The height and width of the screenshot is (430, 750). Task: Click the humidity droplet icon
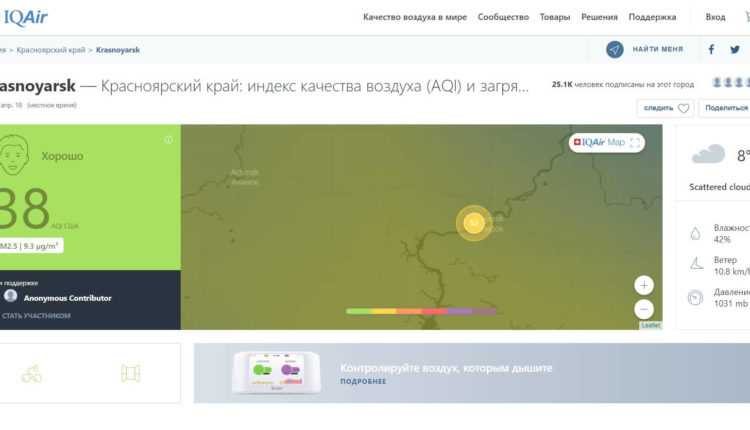[695, 233]
